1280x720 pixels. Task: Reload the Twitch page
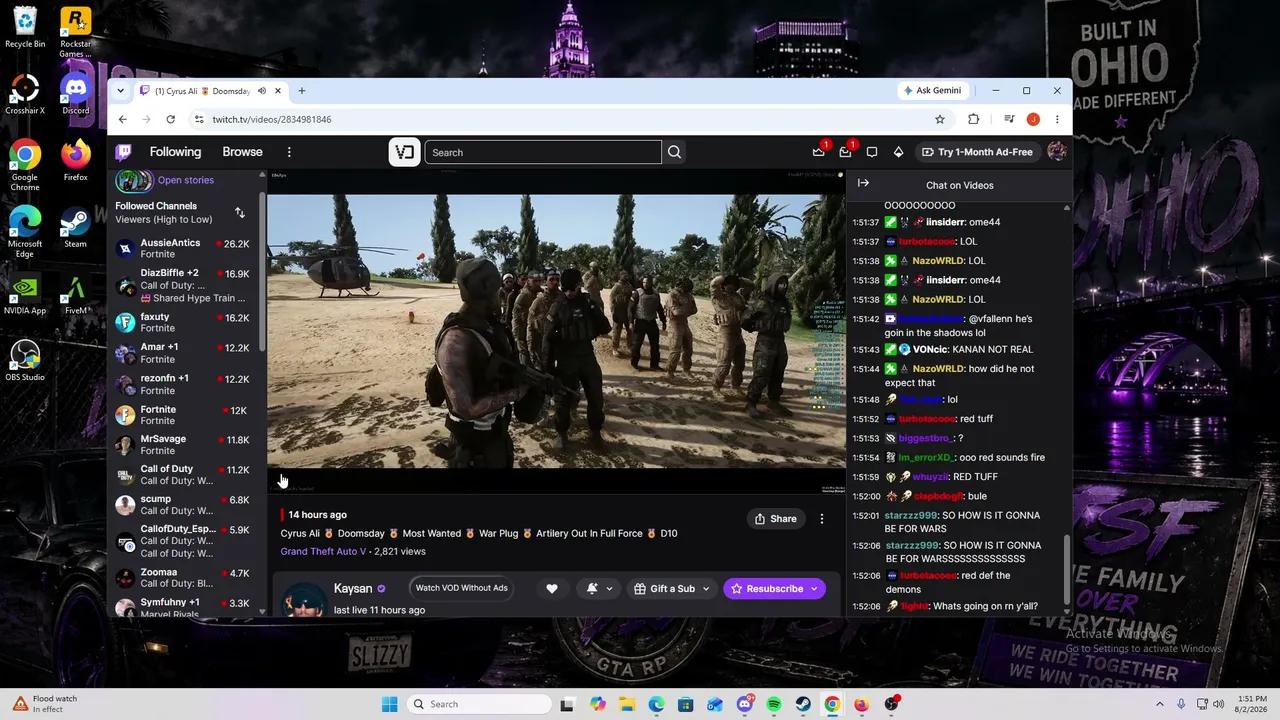171,119
